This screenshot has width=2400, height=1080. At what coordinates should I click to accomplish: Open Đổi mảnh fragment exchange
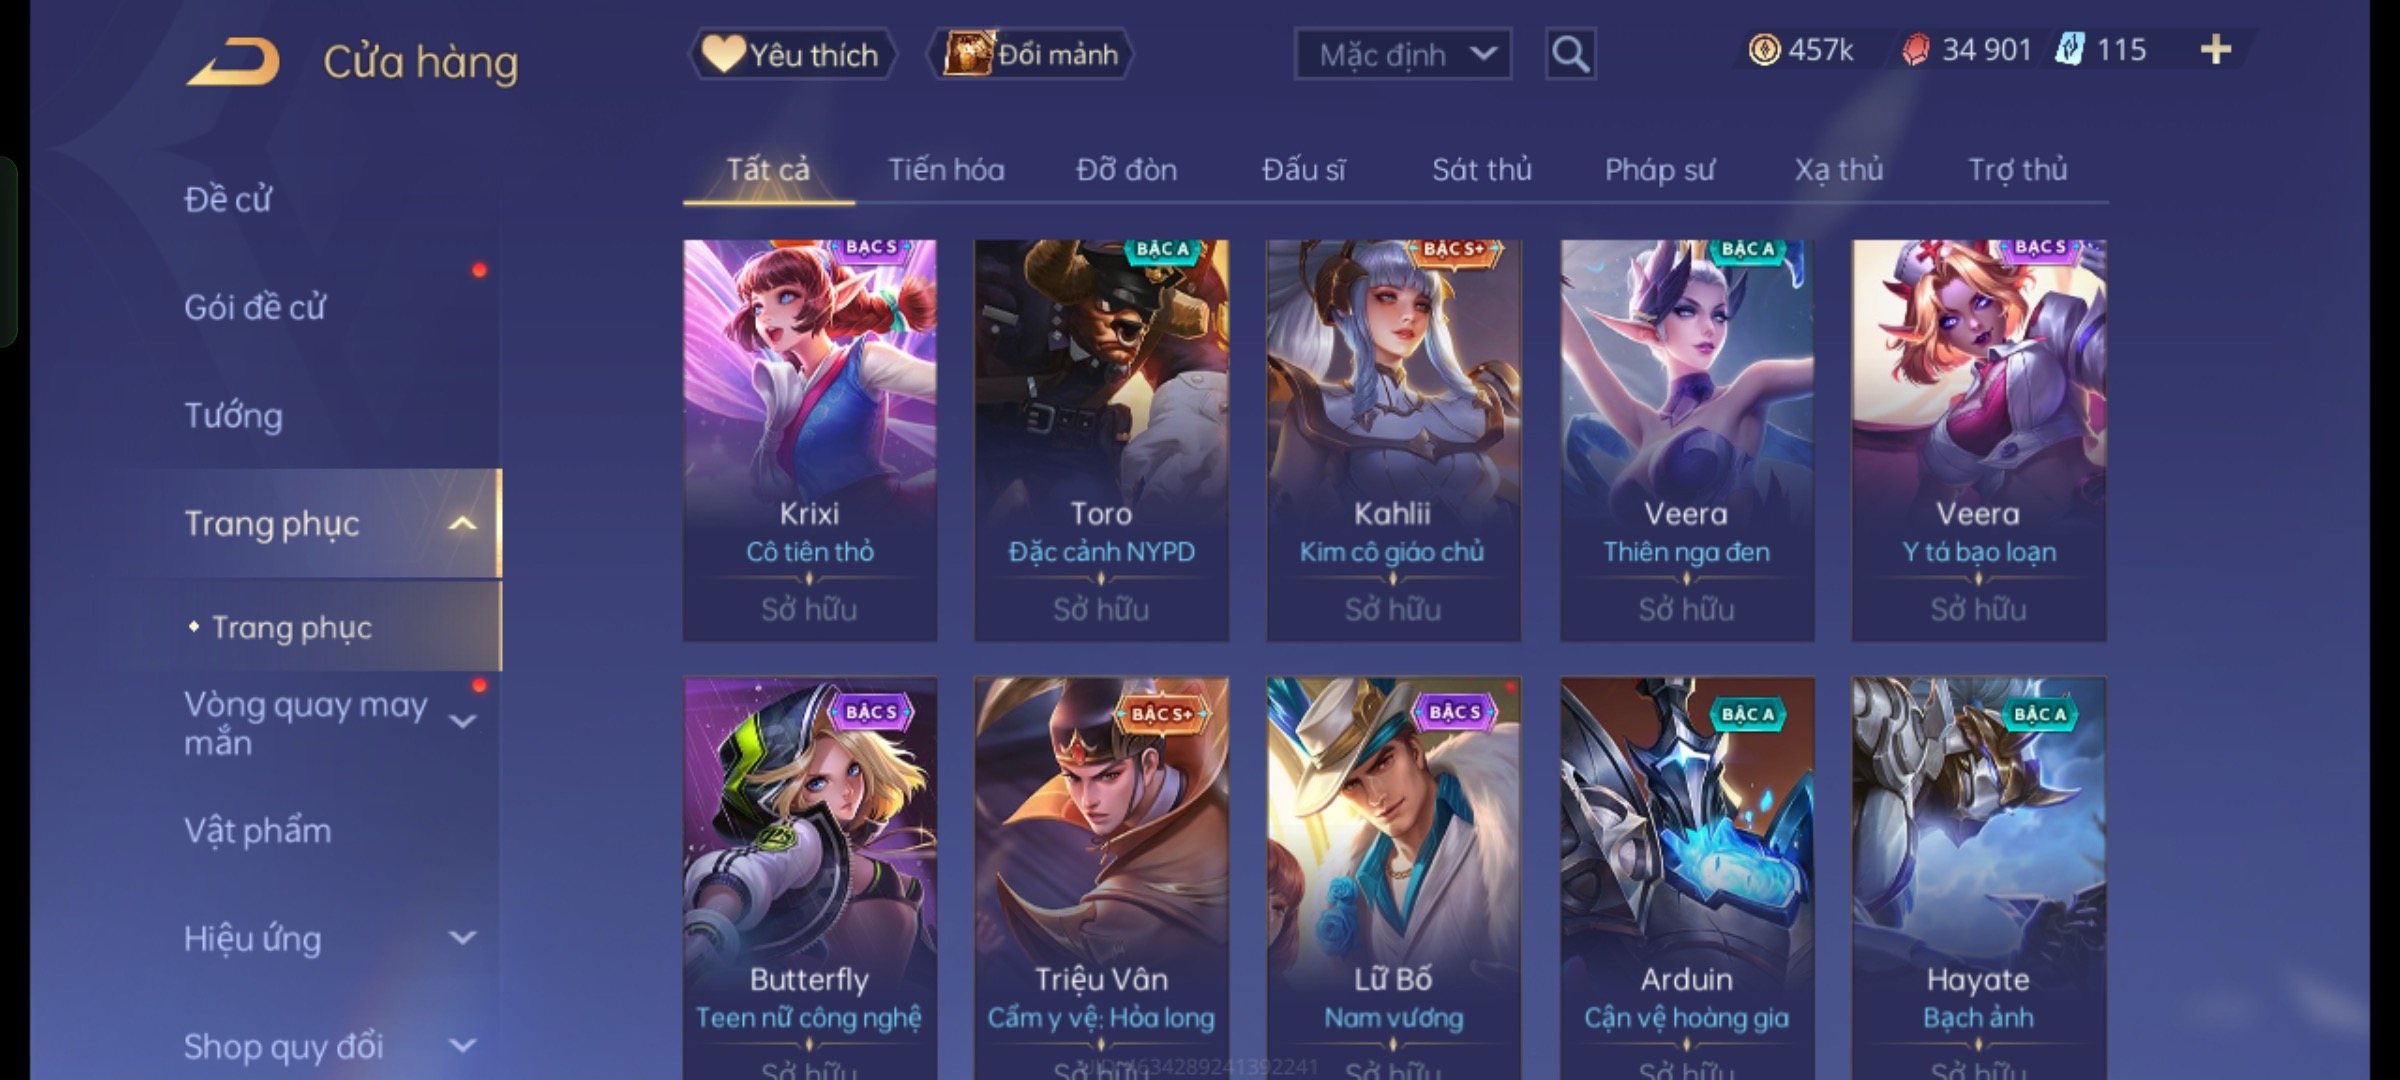point(1031,54)
